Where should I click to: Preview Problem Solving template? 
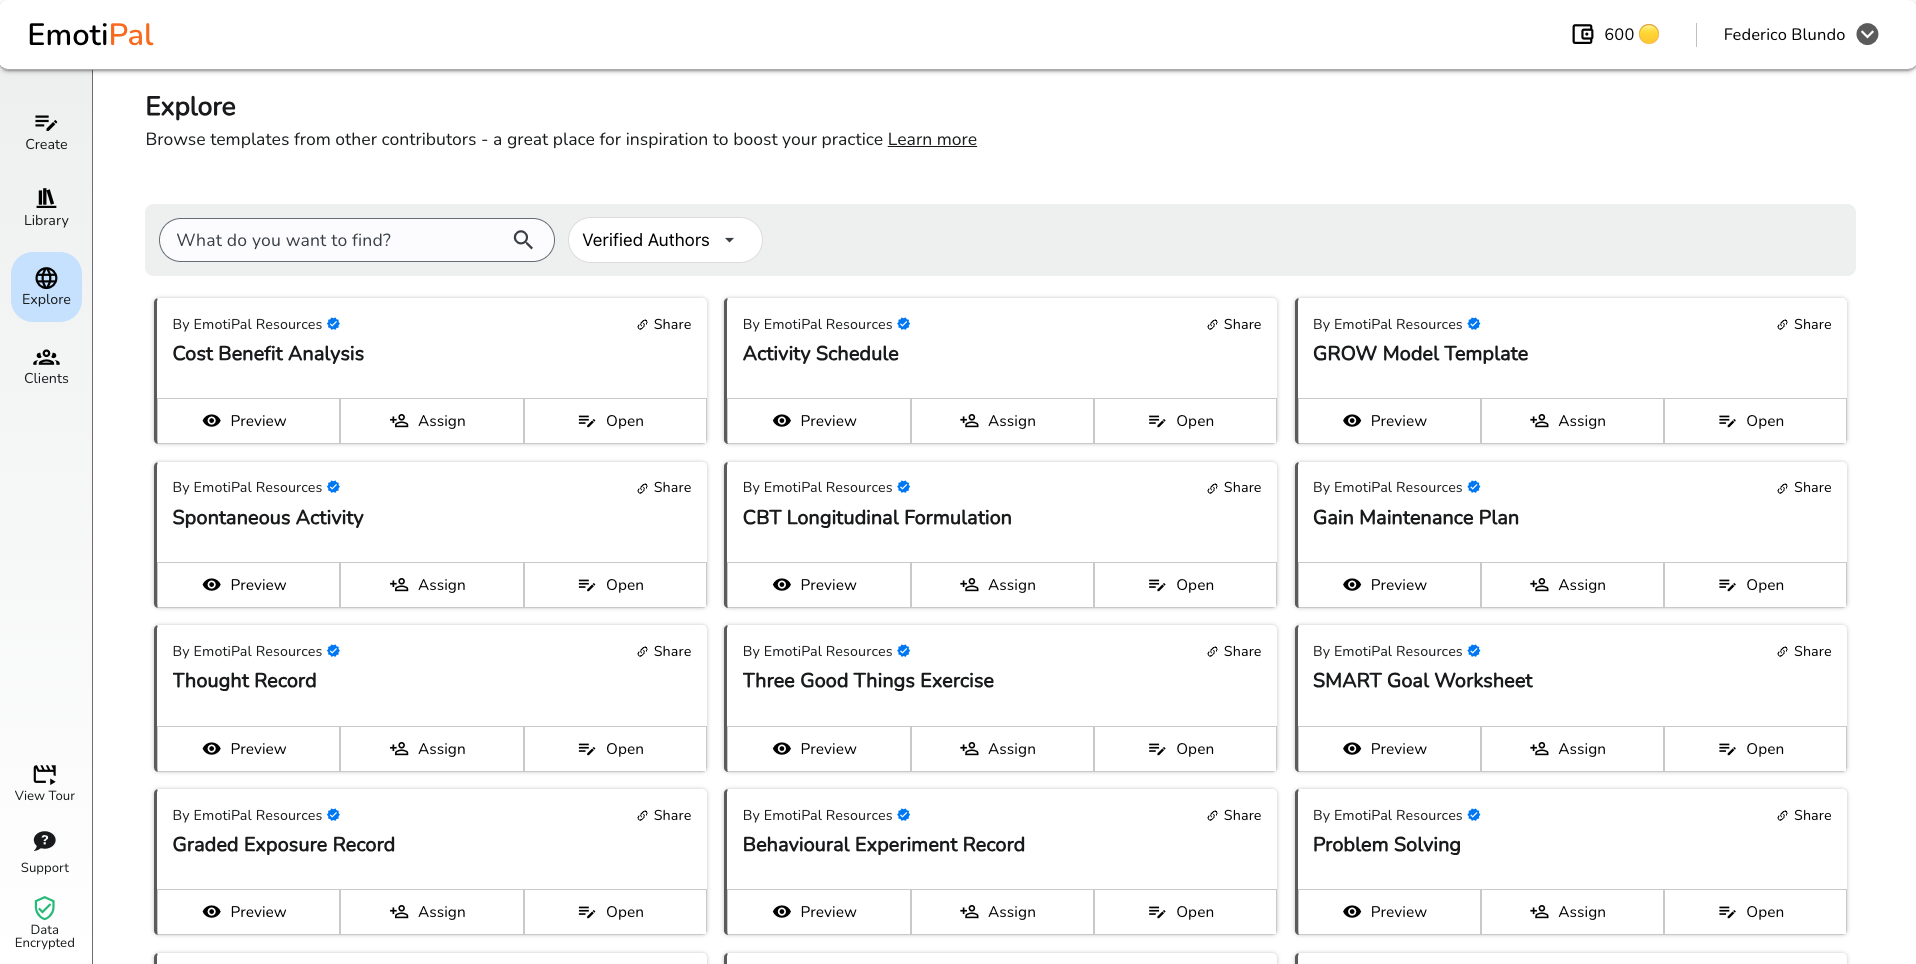(x=1388, y=912)
